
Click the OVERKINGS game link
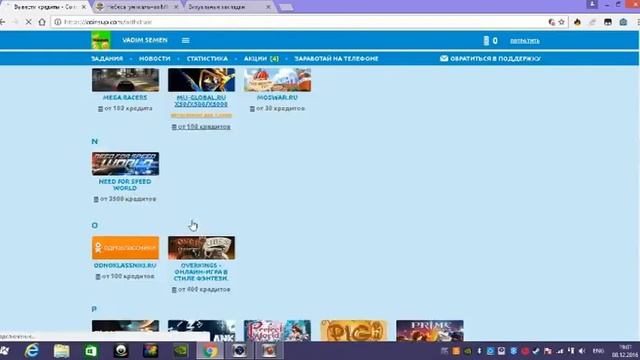tap(201, 272)
